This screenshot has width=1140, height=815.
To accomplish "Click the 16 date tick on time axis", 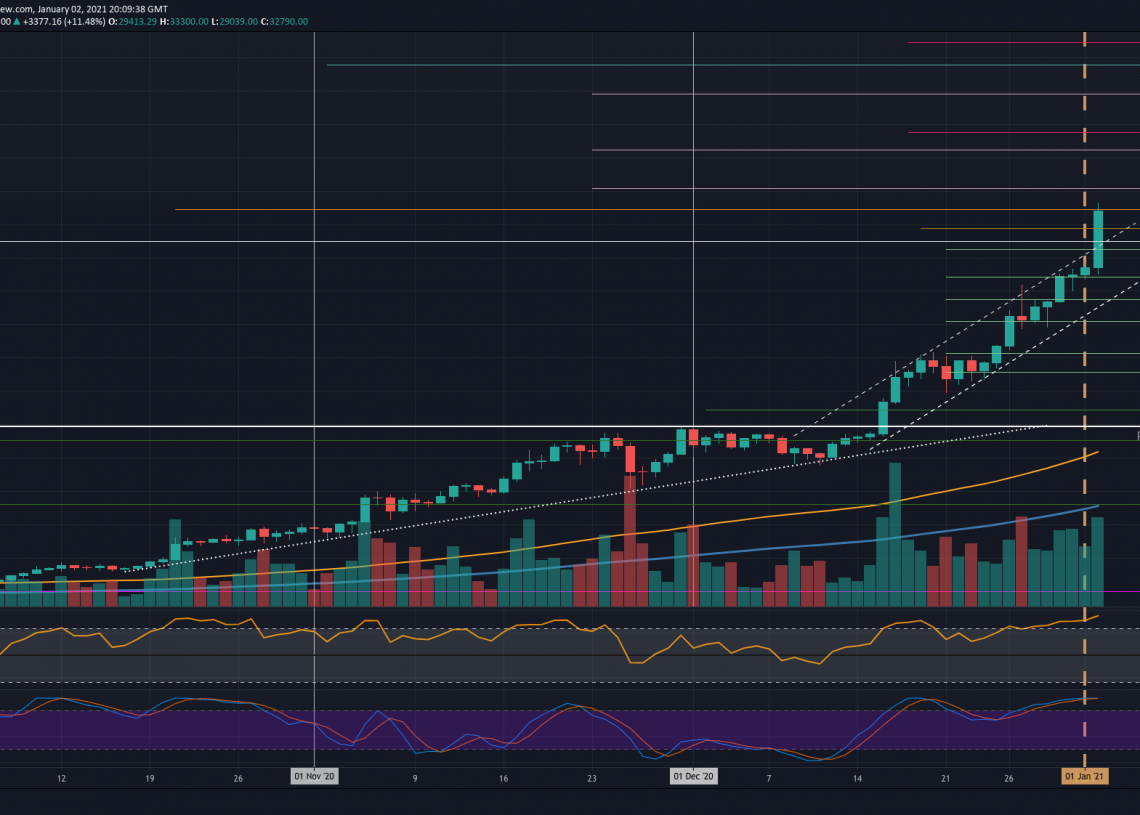I will [503, 777].
